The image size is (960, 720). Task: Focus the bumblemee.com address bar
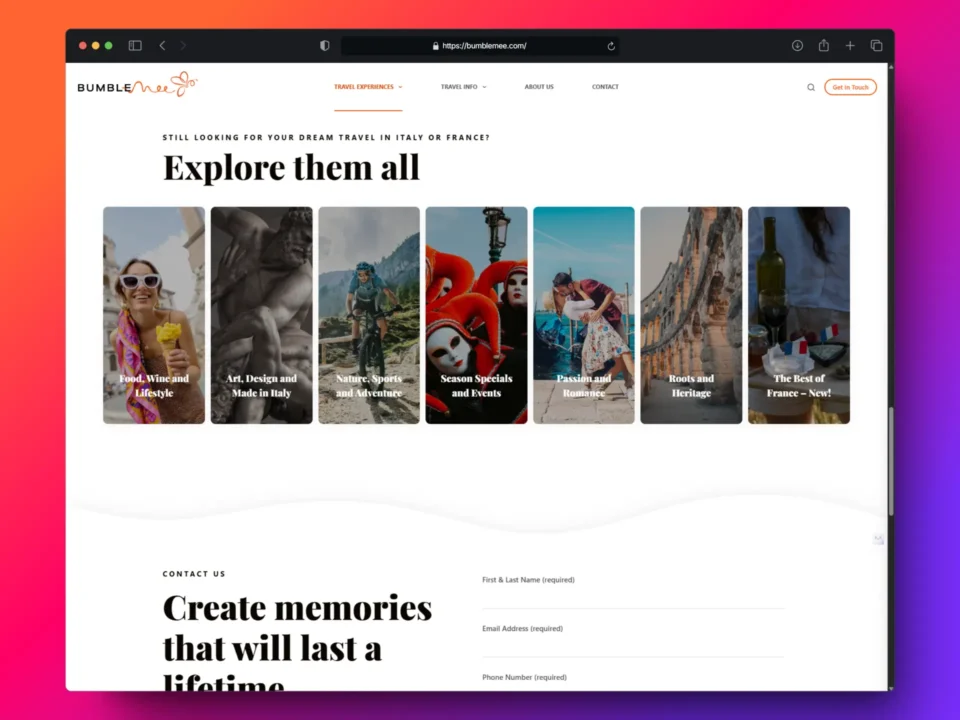(479, 46)
